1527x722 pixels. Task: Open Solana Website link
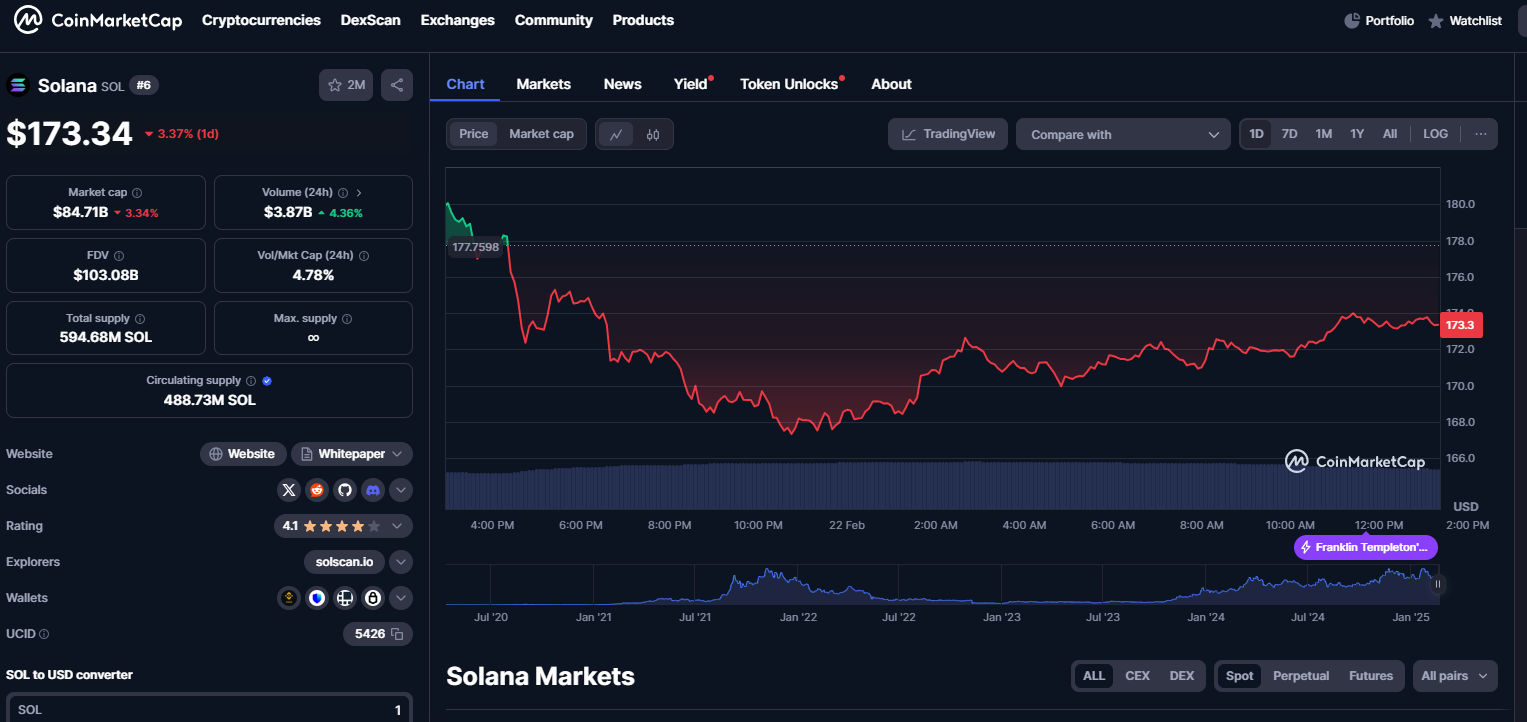point(243,454)
